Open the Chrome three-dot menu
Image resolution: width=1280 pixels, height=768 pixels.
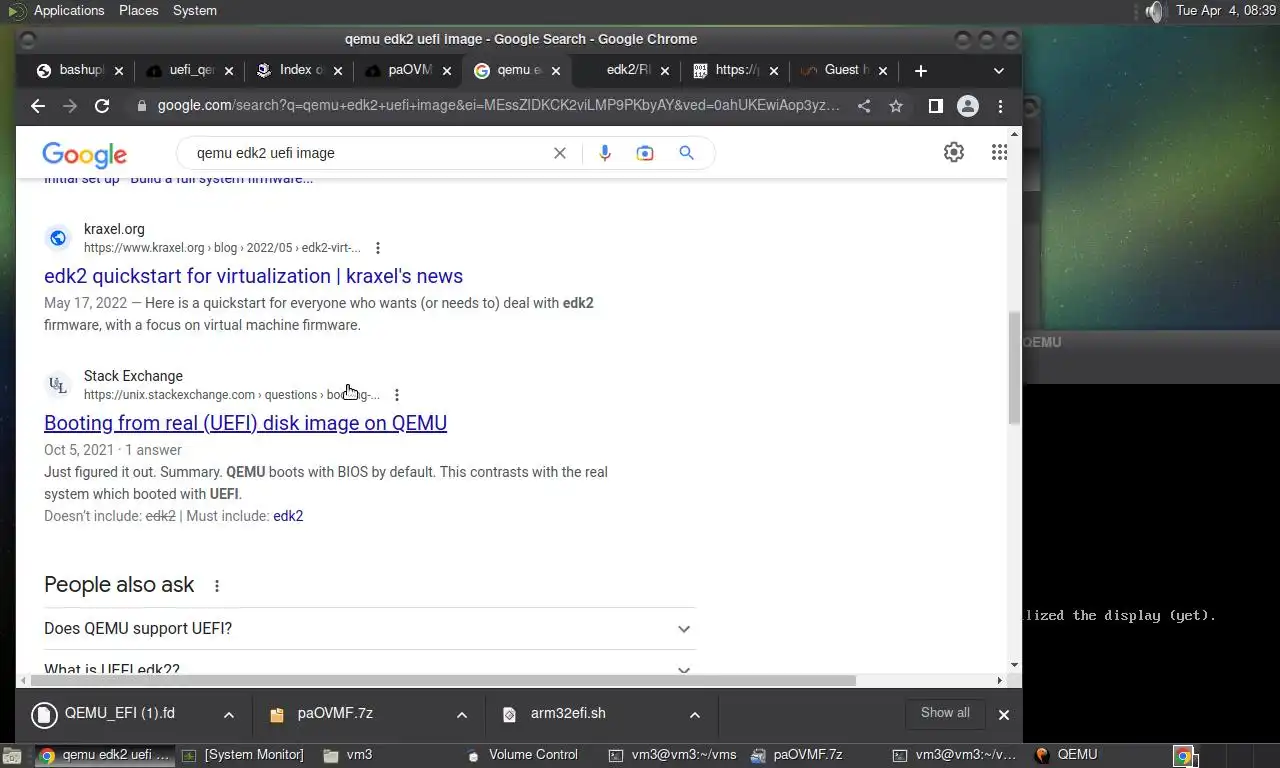(x=1000, y=106)
